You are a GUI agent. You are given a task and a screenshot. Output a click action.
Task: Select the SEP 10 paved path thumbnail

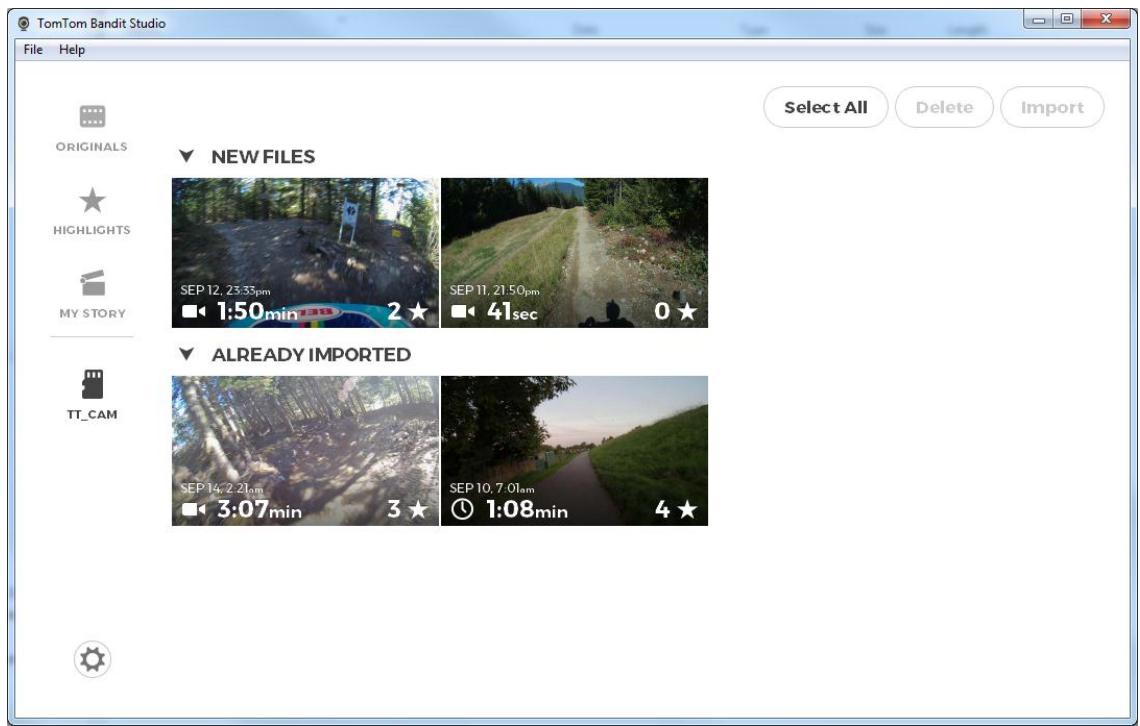[x=574, y=451]
